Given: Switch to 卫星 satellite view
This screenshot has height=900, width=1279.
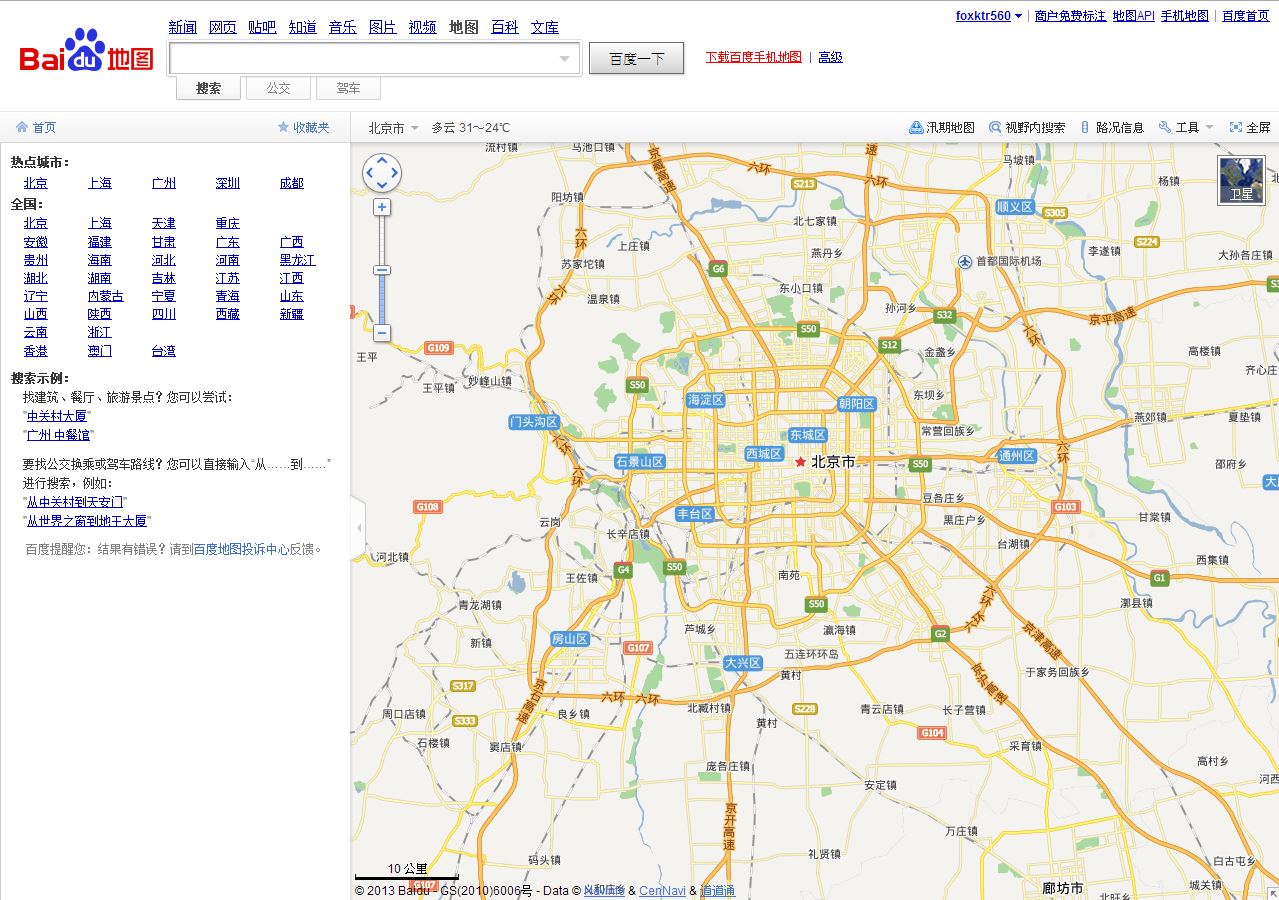Looking at the screenshot, I should [1242, 178].
